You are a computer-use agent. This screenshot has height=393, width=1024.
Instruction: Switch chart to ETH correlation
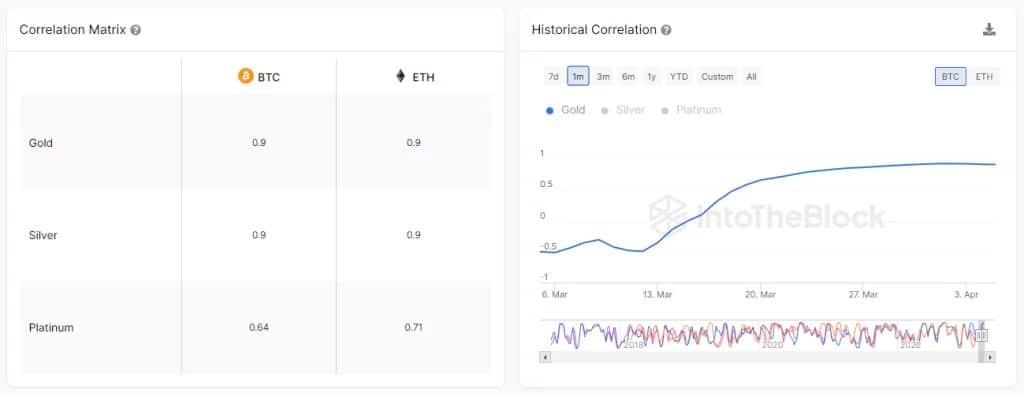pyautogui.click(x=984, y=76)
